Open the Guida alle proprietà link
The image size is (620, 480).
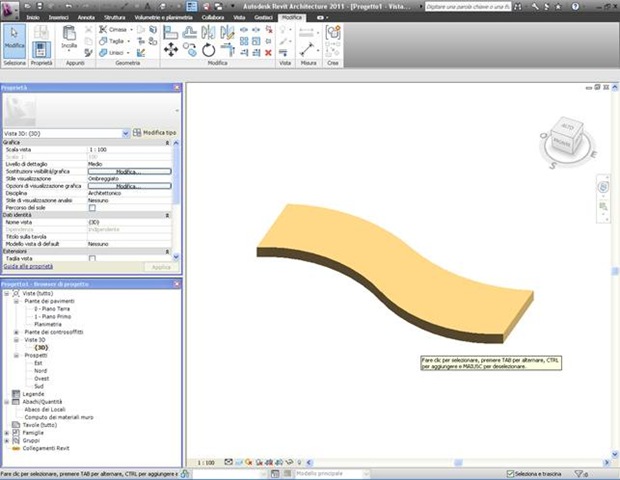[27, 267]
